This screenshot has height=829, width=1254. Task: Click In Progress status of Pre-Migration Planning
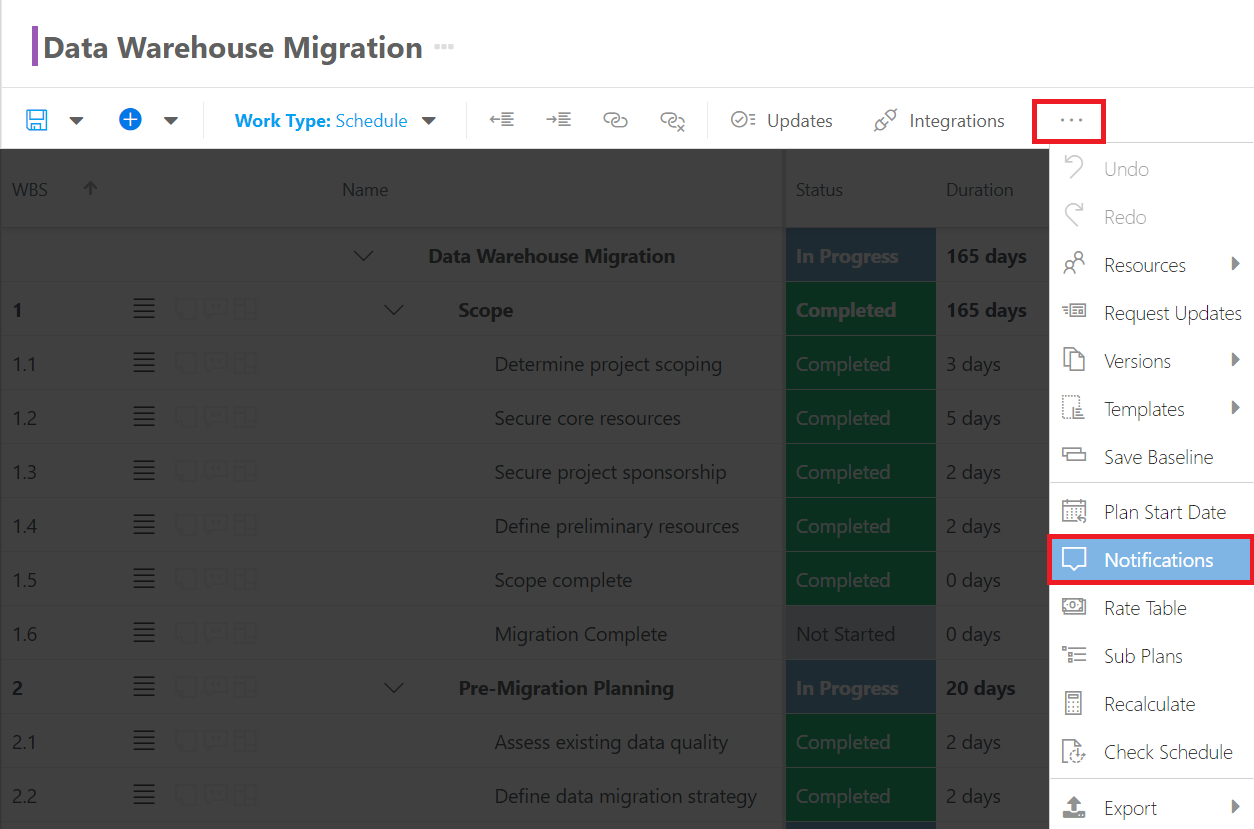[x=861, y=688]
